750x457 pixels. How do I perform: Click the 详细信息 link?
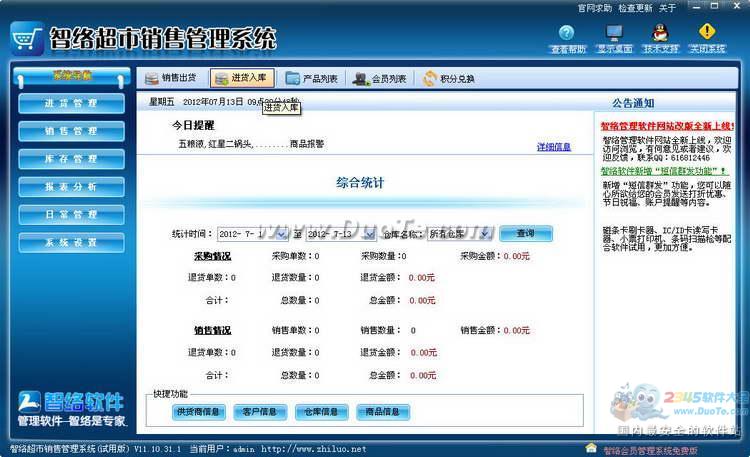[554, 147]
